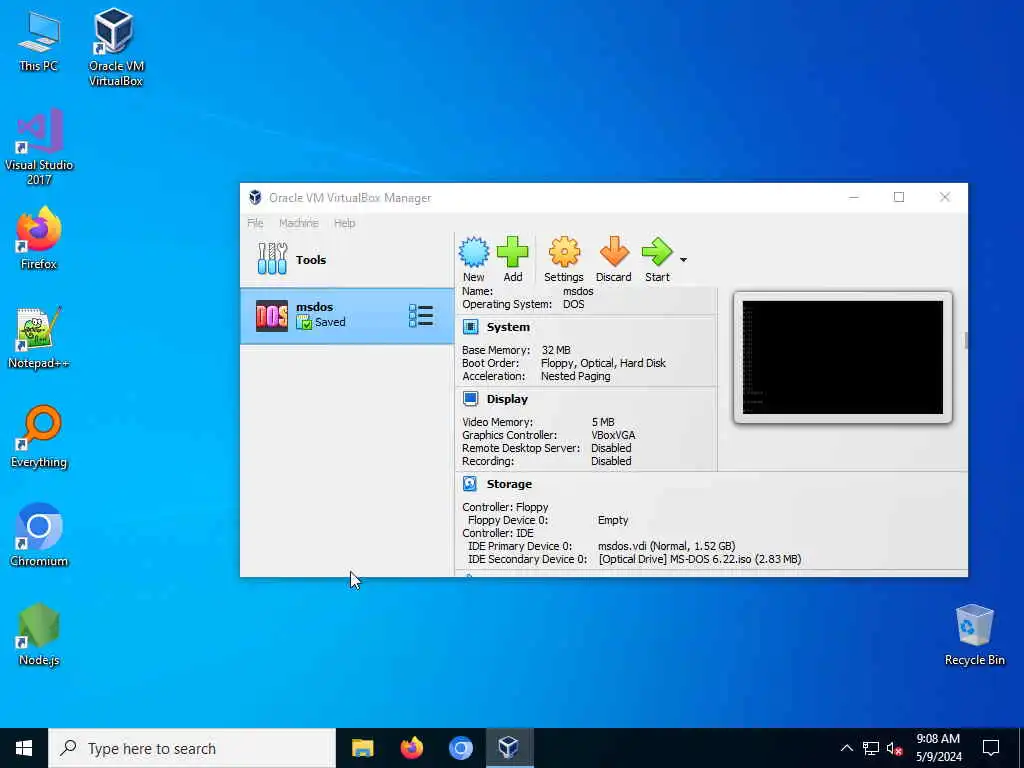The image size is (1024, 768).
Task: Select the Firefox desktop shortcut
Action: click(39, 238)
